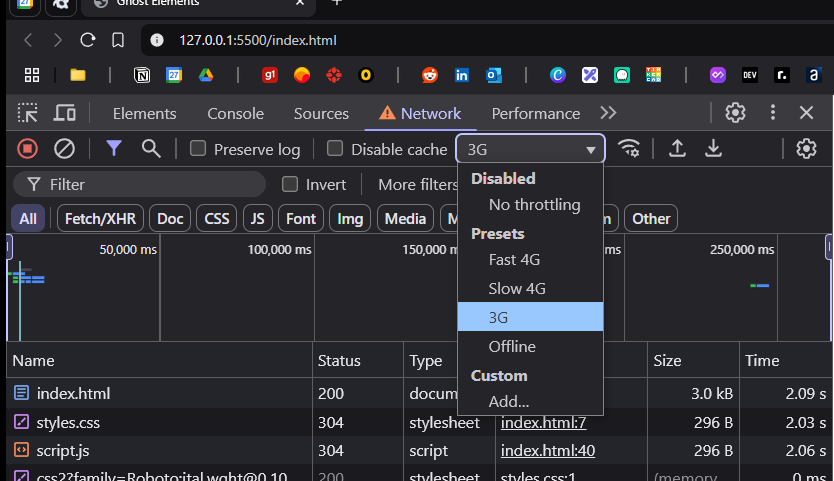Enable Preserve log checkbox
The width and height of the screenshot is (834, 481).
(x=198, y=148)
